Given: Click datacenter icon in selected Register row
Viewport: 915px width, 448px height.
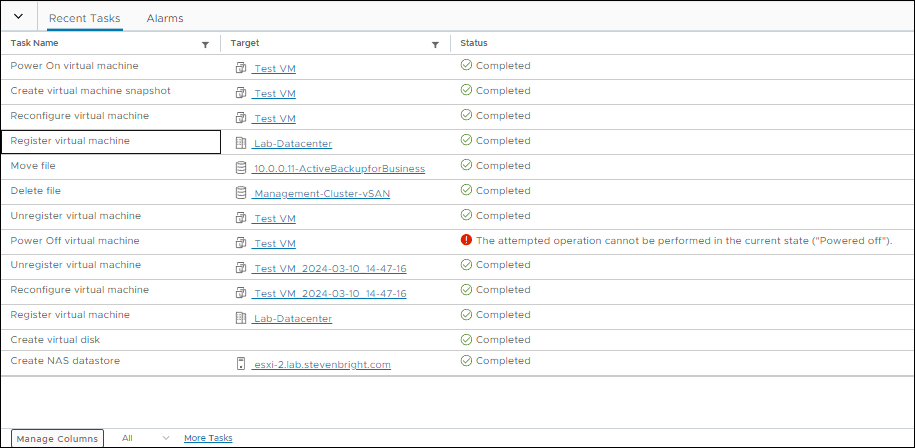Looking at the screenshot, I should point(240,143).
